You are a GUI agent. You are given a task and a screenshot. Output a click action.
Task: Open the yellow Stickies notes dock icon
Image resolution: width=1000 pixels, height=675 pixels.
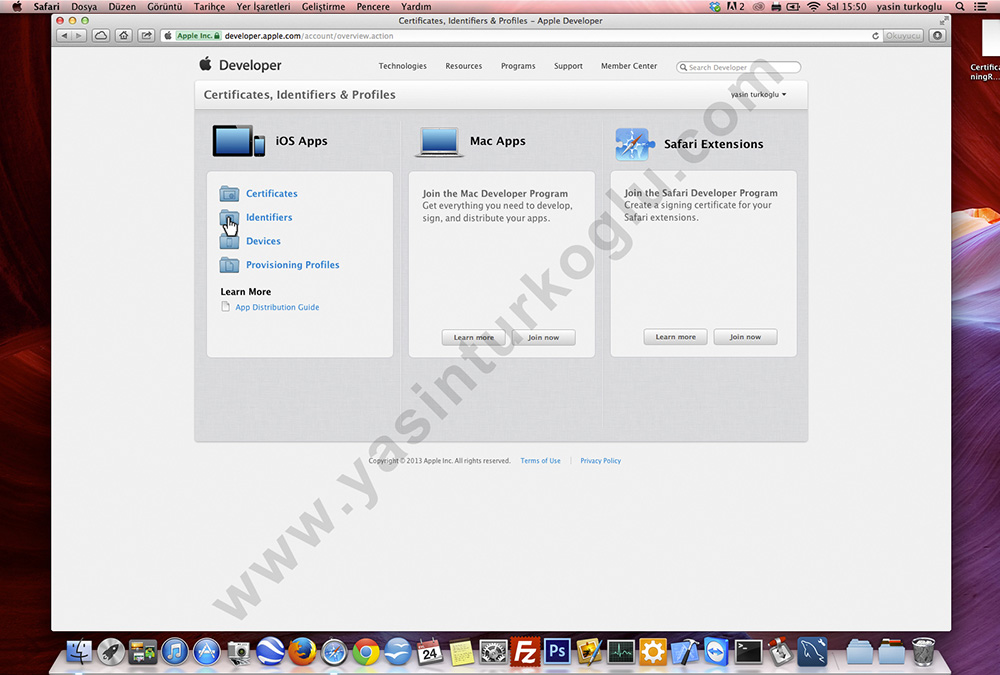click(x=461, y=651)
